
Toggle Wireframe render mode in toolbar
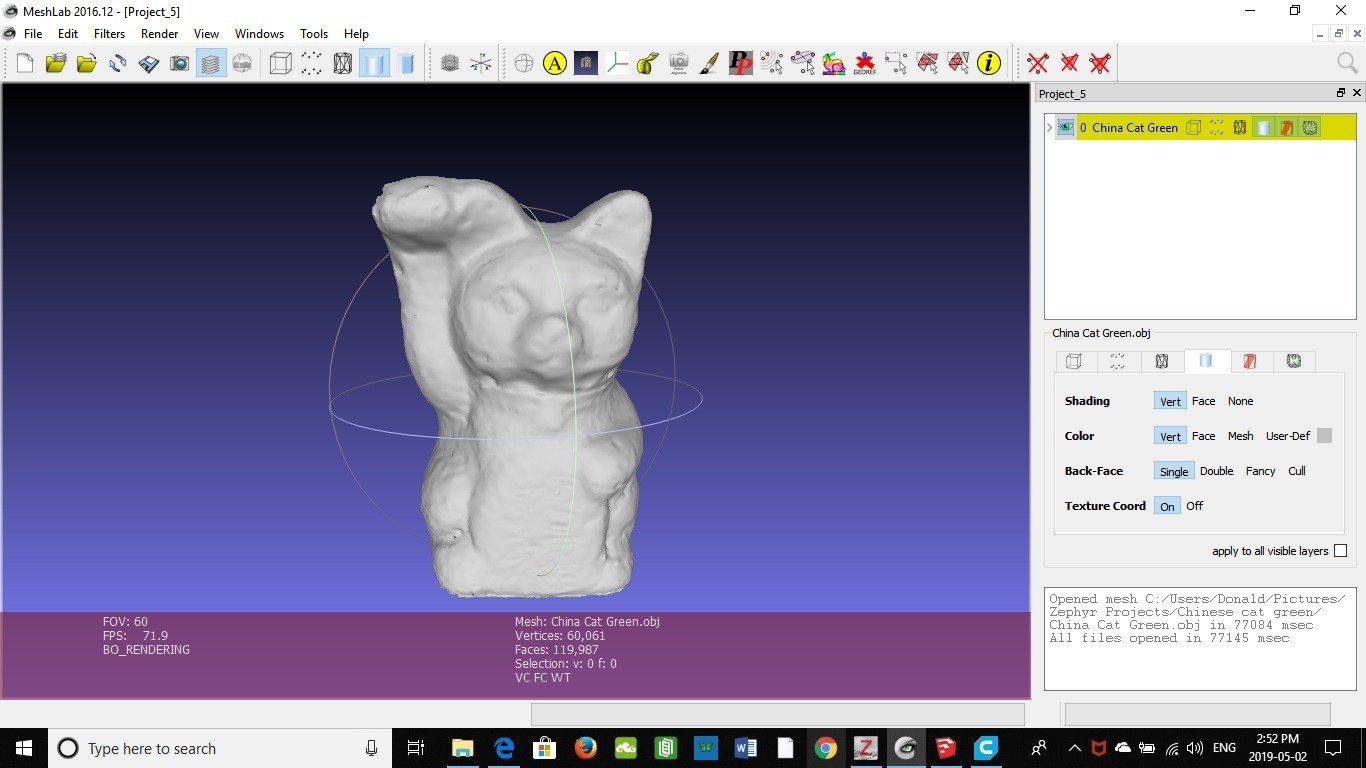point(343,64)
